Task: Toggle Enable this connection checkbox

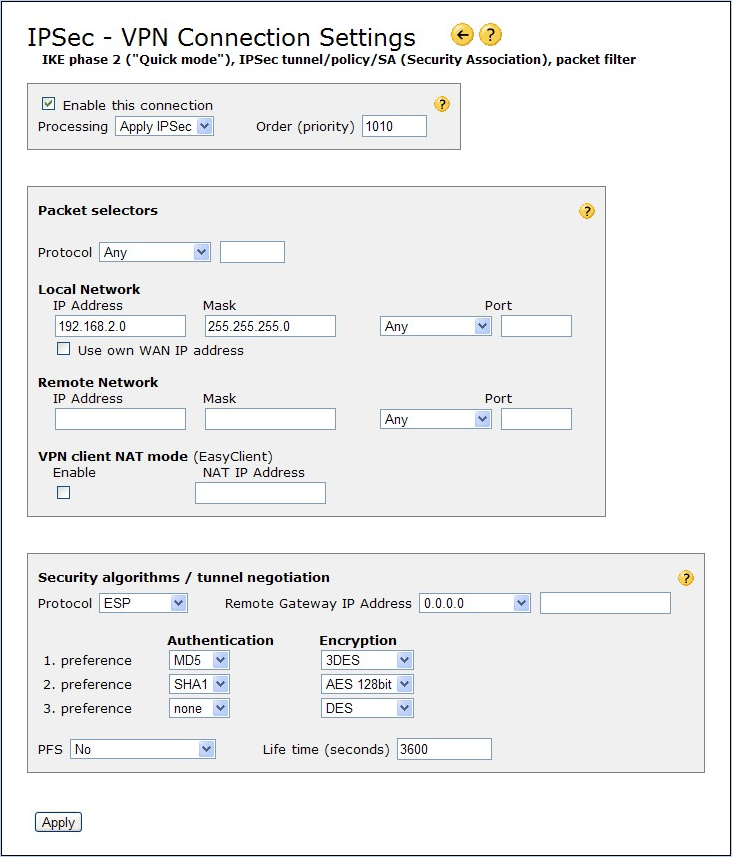Action: tap(48, 104)
